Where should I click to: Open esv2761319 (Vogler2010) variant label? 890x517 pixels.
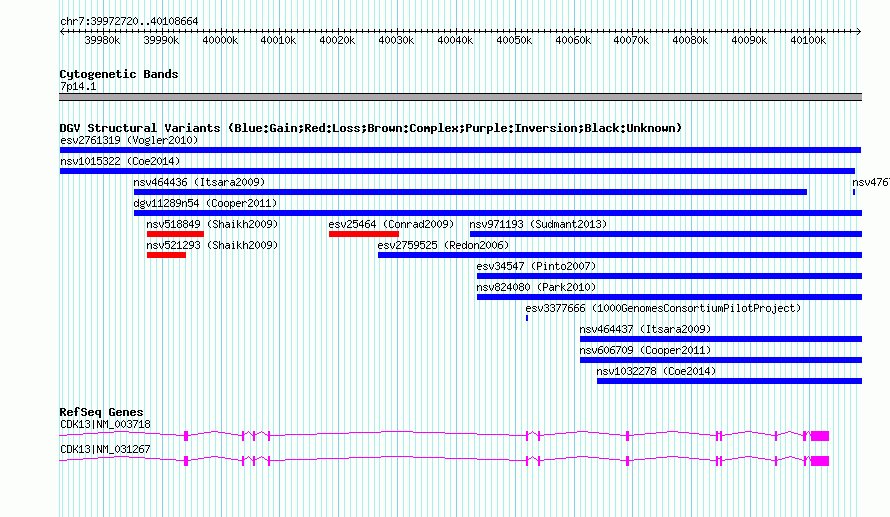click(x=129, y=140)
